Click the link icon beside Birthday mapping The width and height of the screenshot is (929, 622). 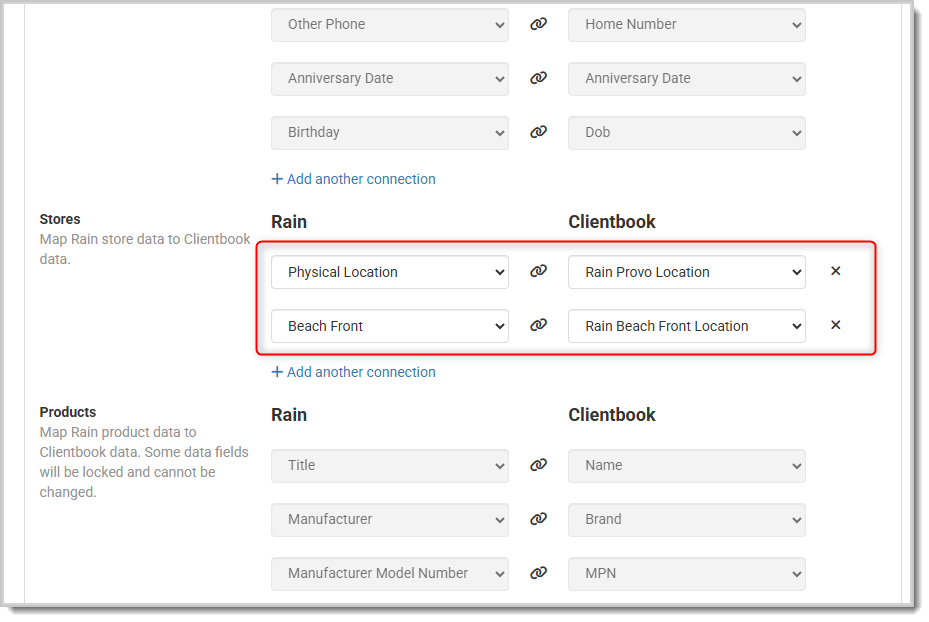click(x=538, y=129)
